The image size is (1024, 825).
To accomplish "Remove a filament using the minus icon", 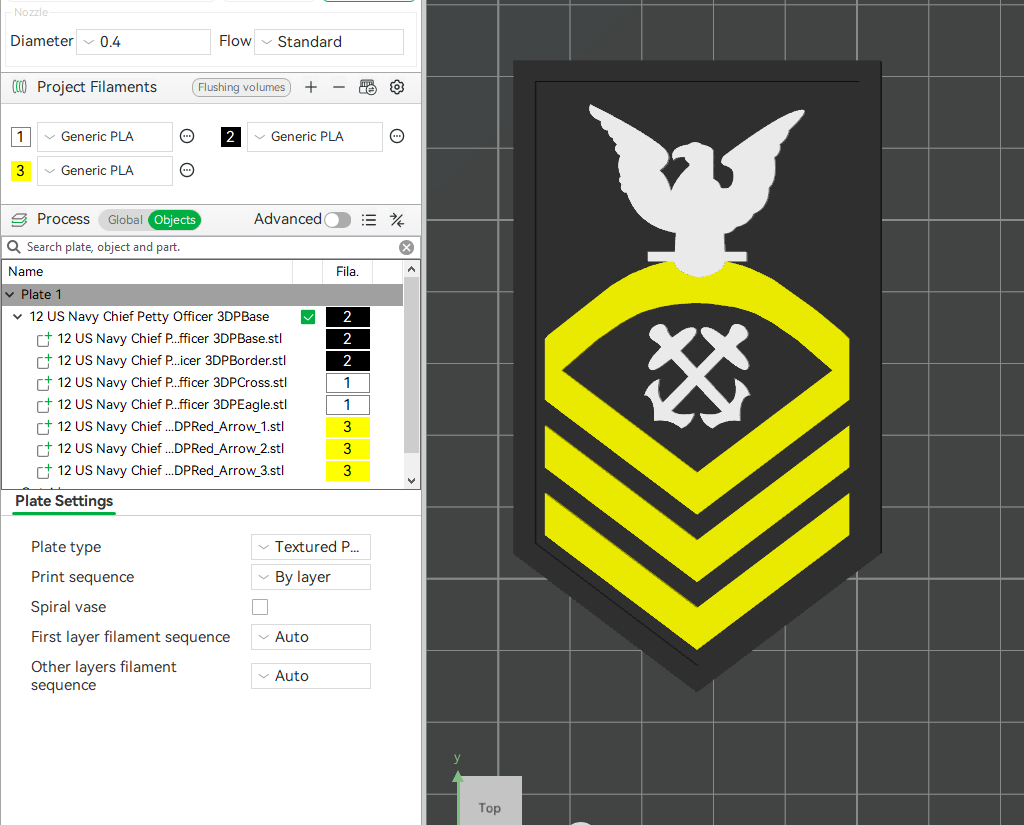I will click(x=339, y=87).
